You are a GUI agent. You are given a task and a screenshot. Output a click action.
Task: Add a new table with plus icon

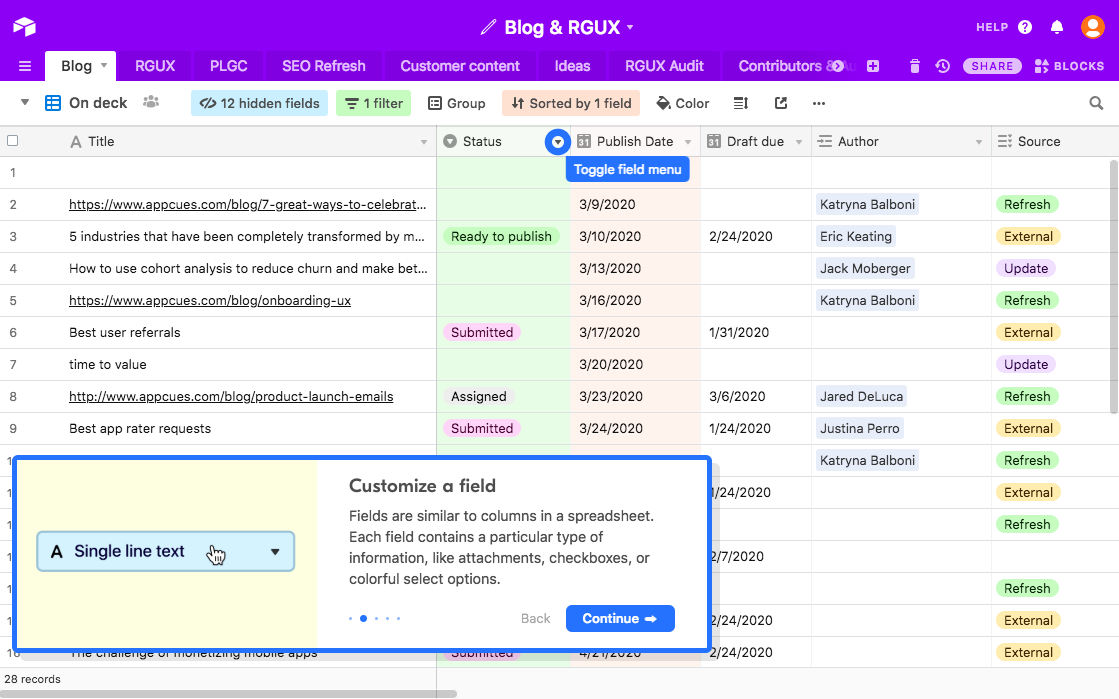873,66
